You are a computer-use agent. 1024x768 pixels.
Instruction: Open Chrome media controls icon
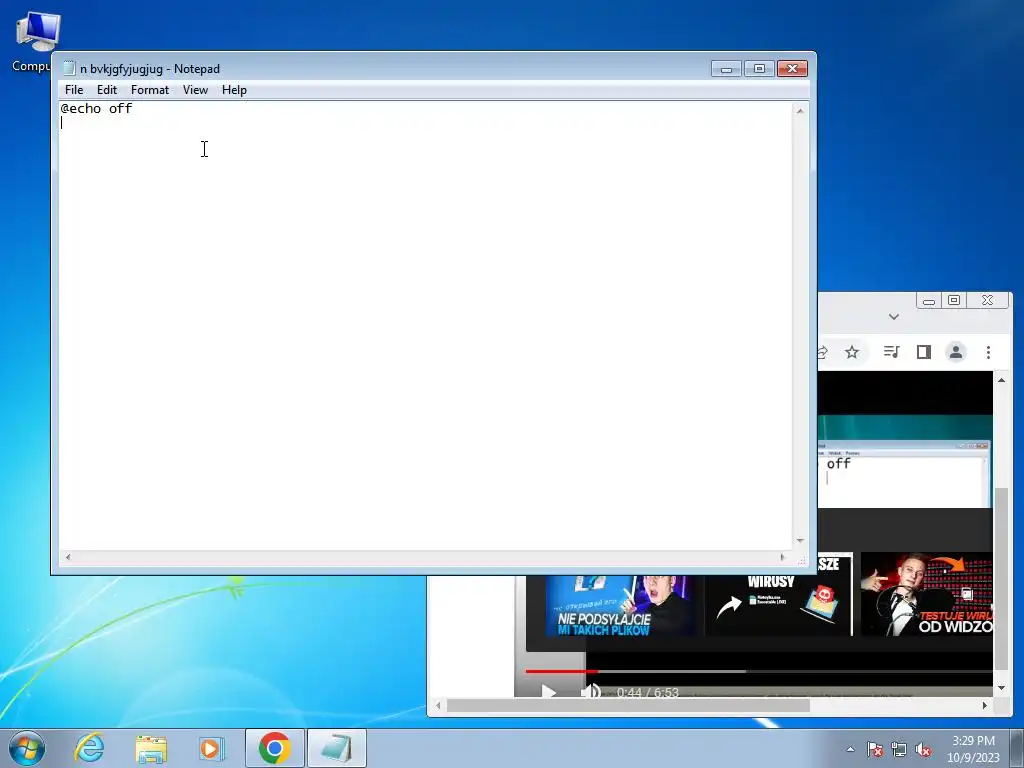coord(891,352)
